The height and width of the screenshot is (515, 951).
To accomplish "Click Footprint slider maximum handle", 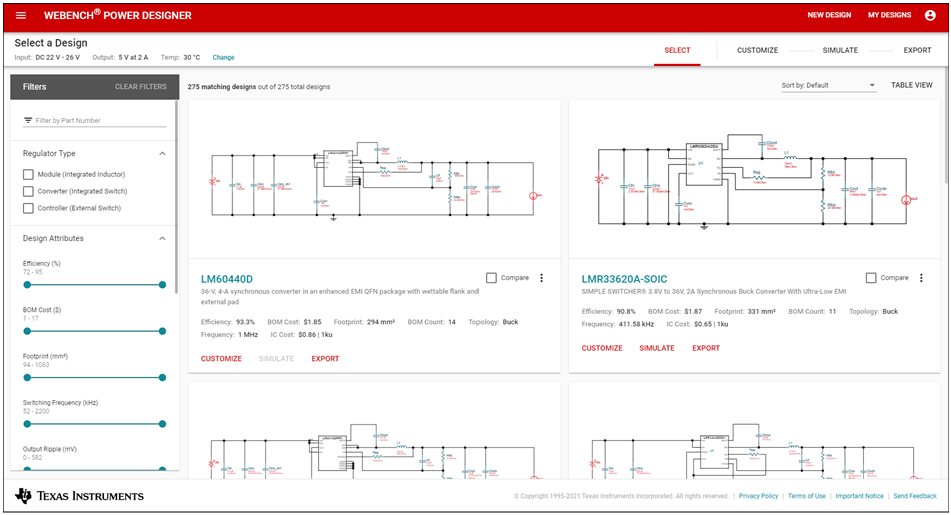I will 162,377.
